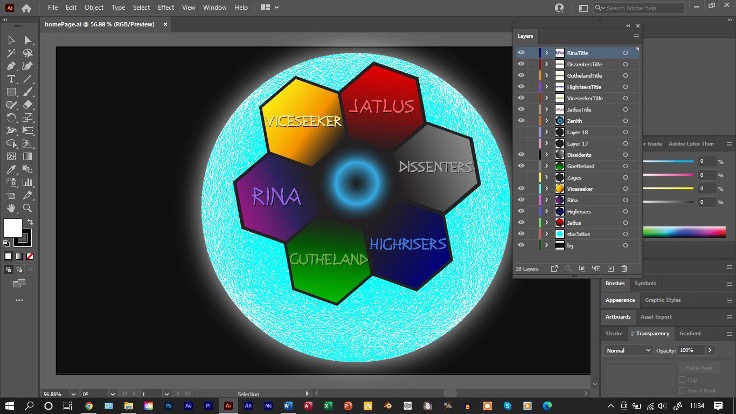Open the Effect menu
The height and width of the screenshot is (414, 736).
point(165,7)
